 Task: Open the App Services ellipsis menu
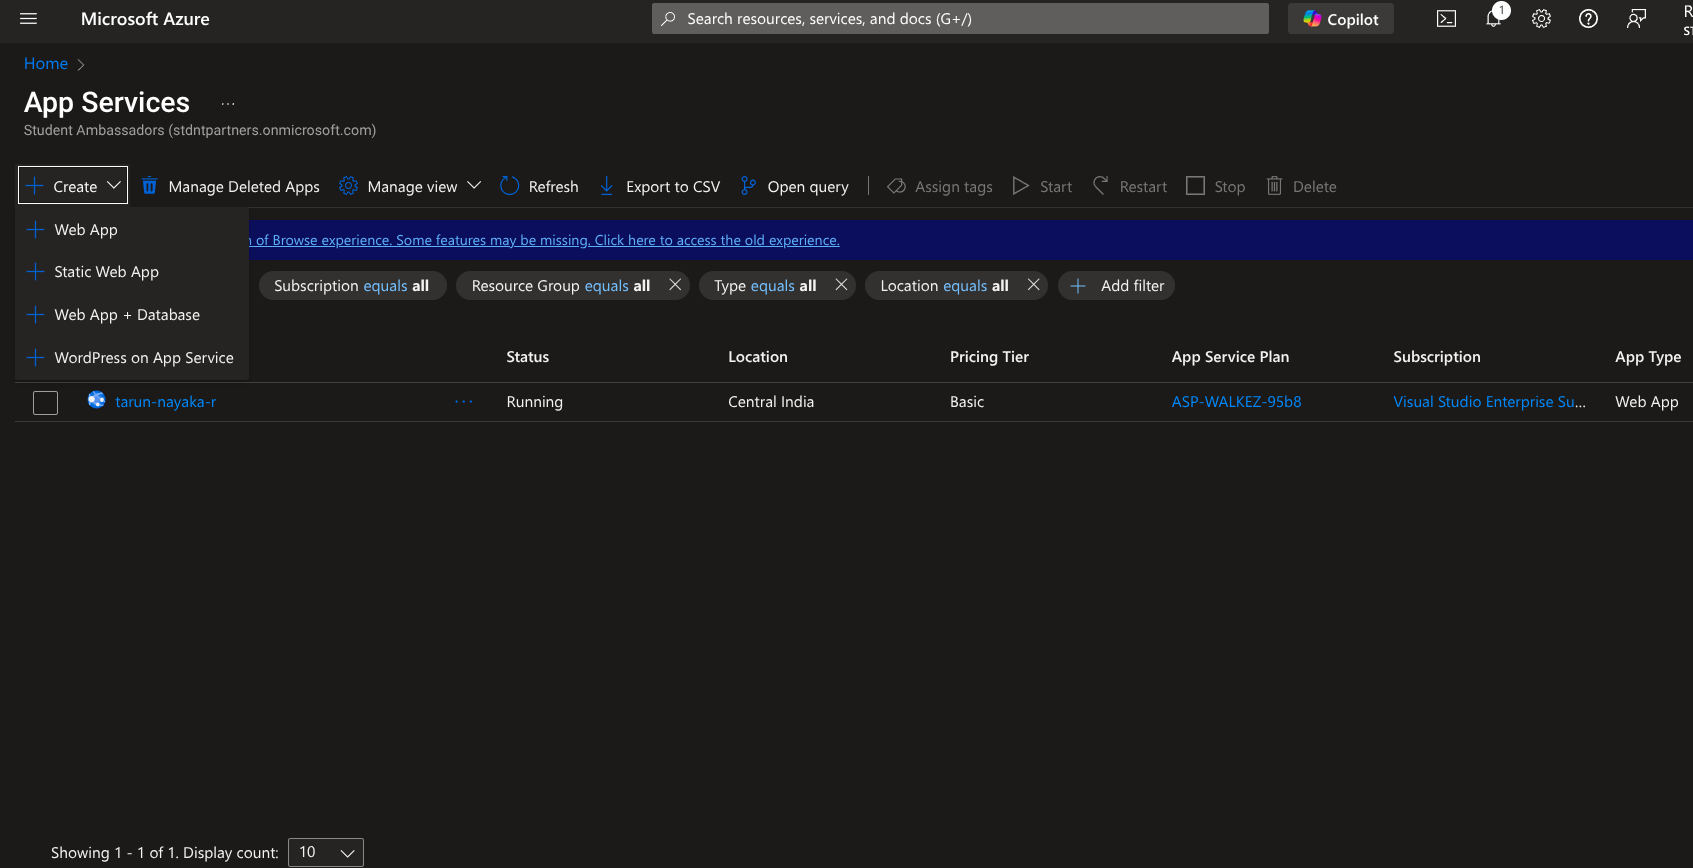[228, 104]
